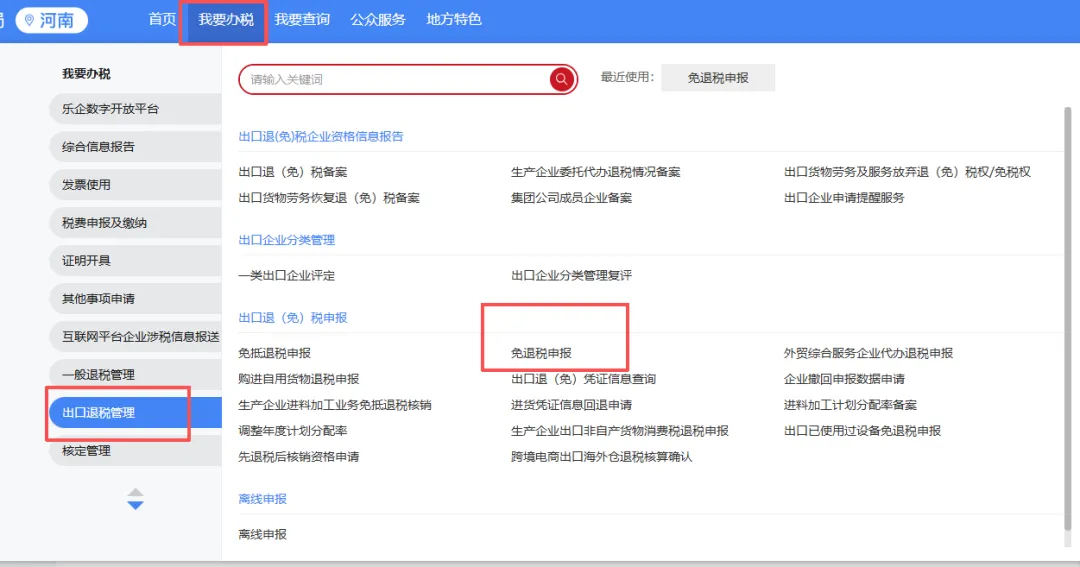Open 免退税申报 link in the list
The height and width of the screenshot is (567, 1080).
[541, 353]
